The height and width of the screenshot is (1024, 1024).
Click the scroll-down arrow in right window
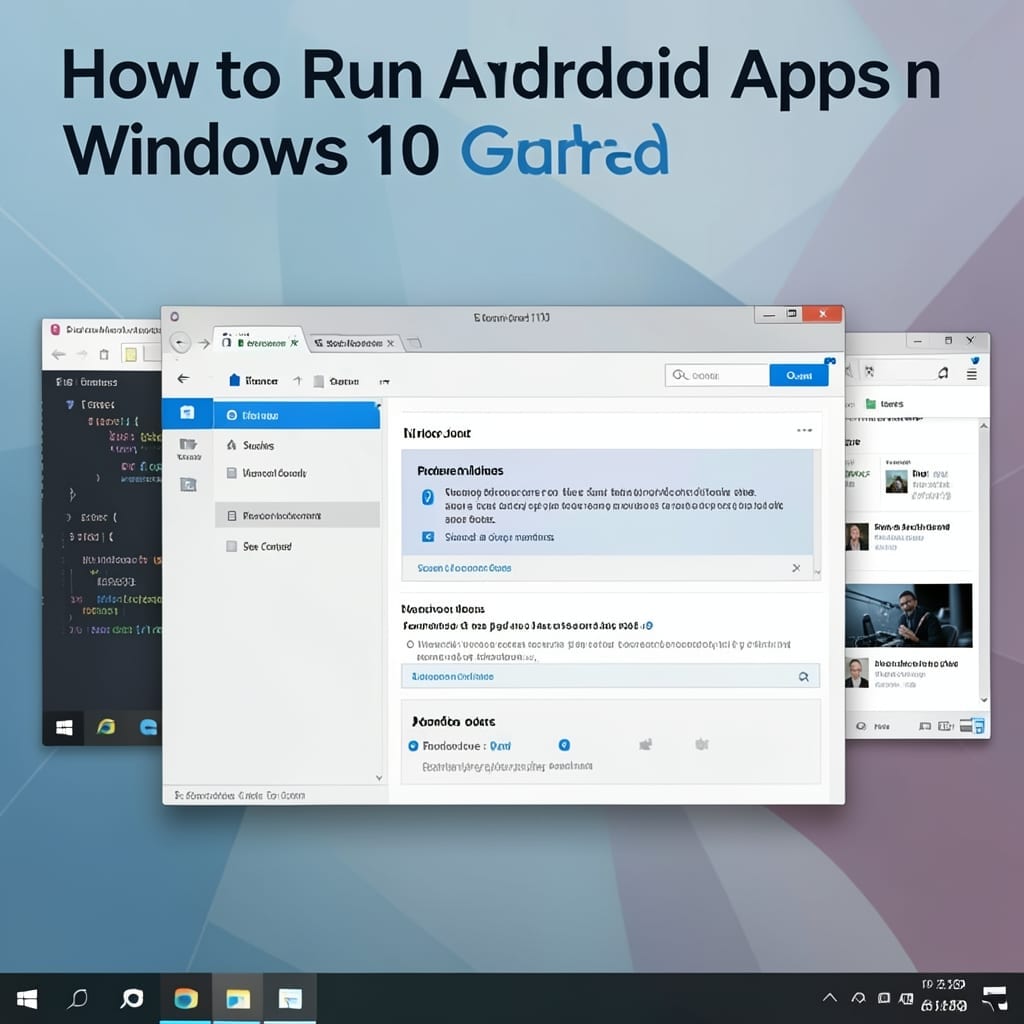tap(984, 699)
